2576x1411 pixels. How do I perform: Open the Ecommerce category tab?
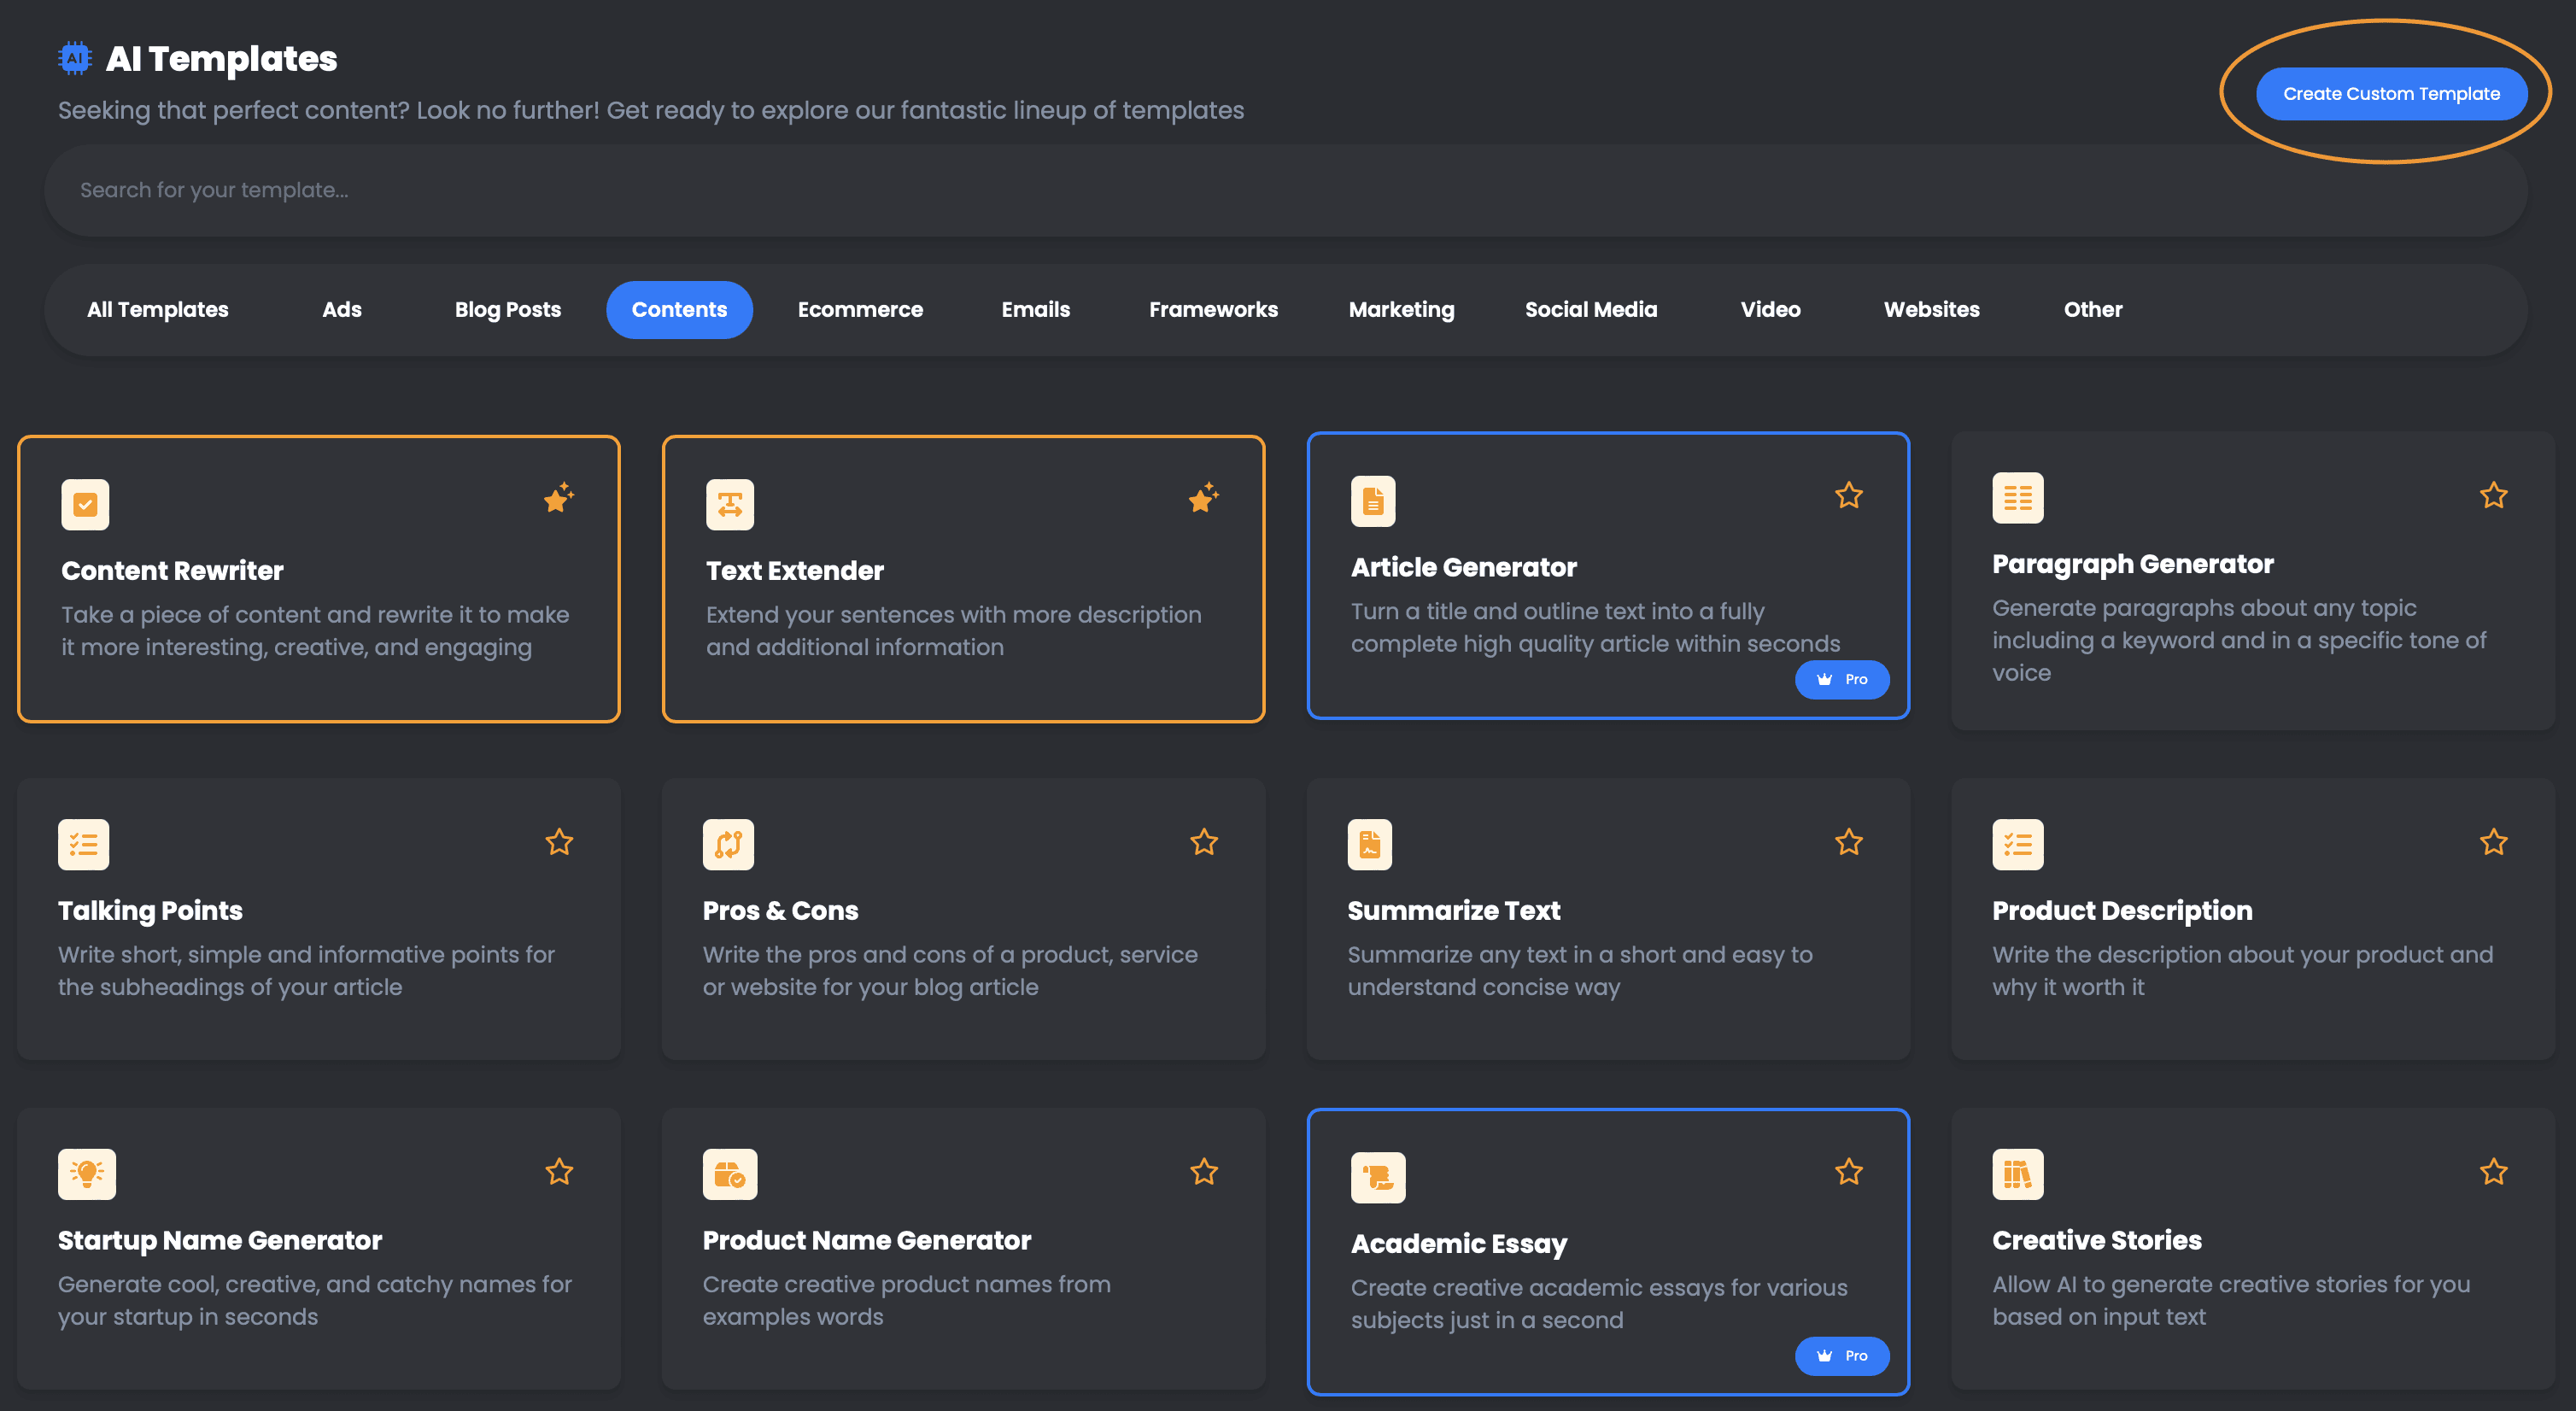pyautogui.click(x=860, y=310)
